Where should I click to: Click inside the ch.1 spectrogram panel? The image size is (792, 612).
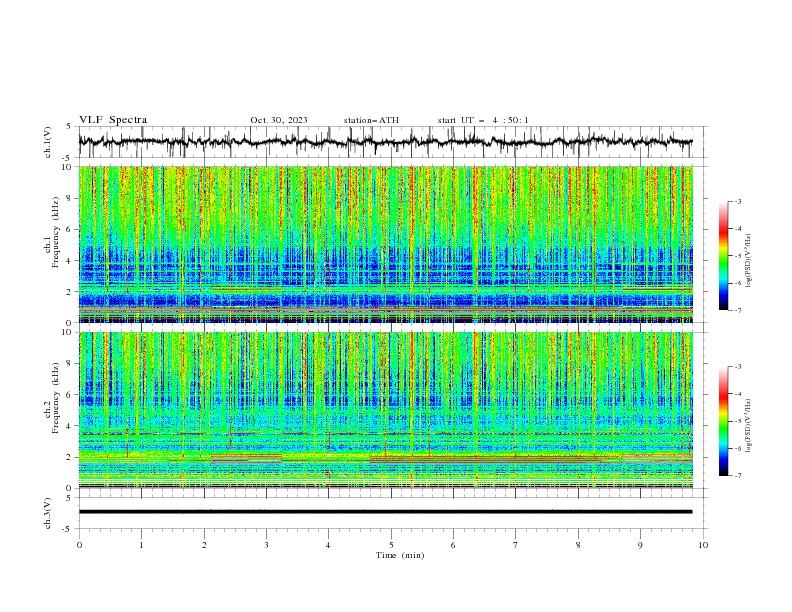point(386,244)
